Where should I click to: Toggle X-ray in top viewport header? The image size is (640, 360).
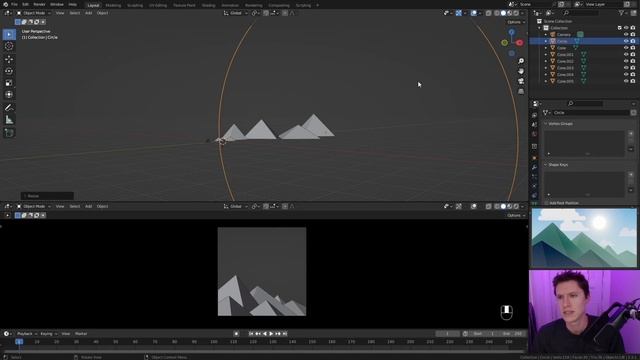pos(488,13)
